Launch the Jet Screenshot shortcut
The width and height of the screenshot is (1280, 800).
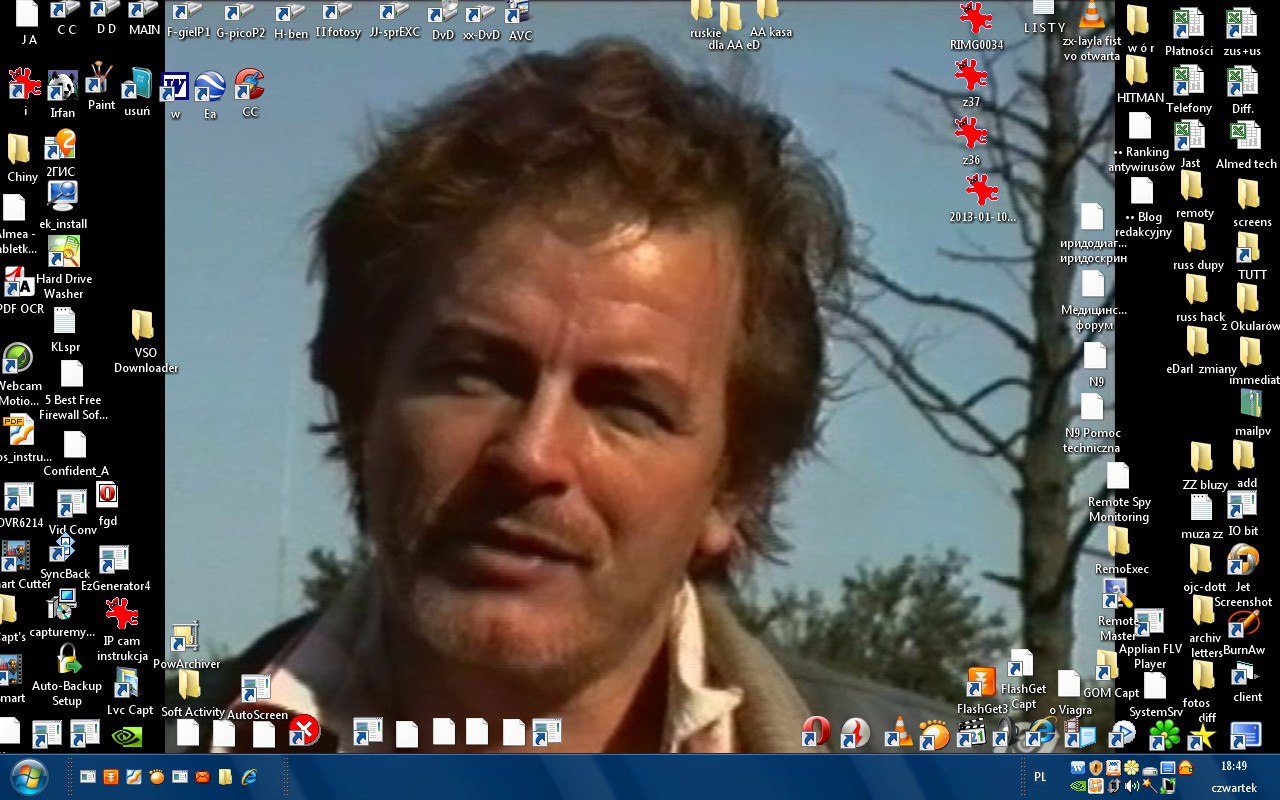point(1243,561)
